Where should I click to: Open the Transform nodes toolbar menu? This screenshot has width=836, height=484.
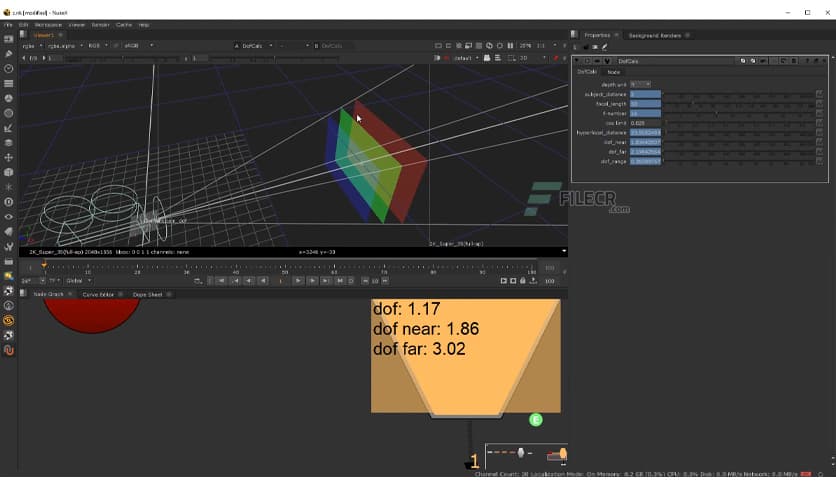click(9, 158)
